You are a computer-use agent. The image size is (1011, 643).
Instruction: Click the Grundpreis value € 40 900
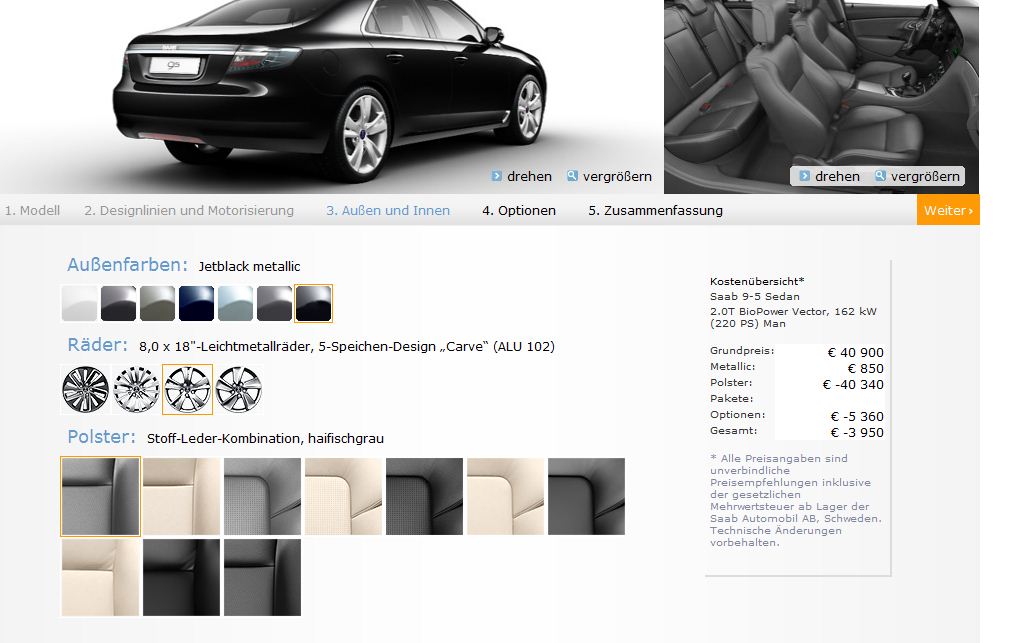click(856, 353)
